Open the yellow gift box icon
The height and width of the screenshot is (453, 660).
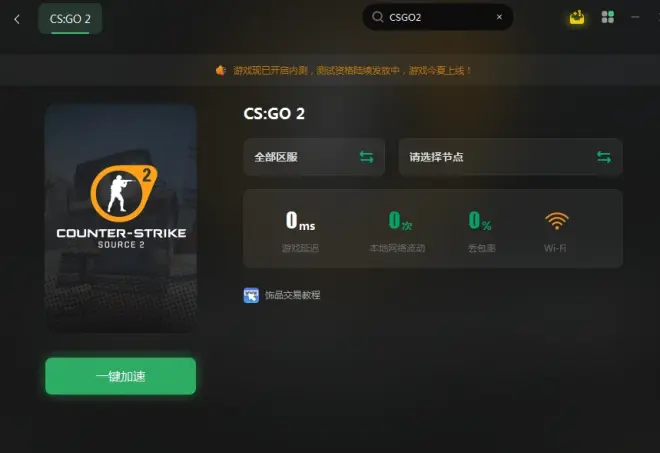pyautogui.click(x=577, y=17)
